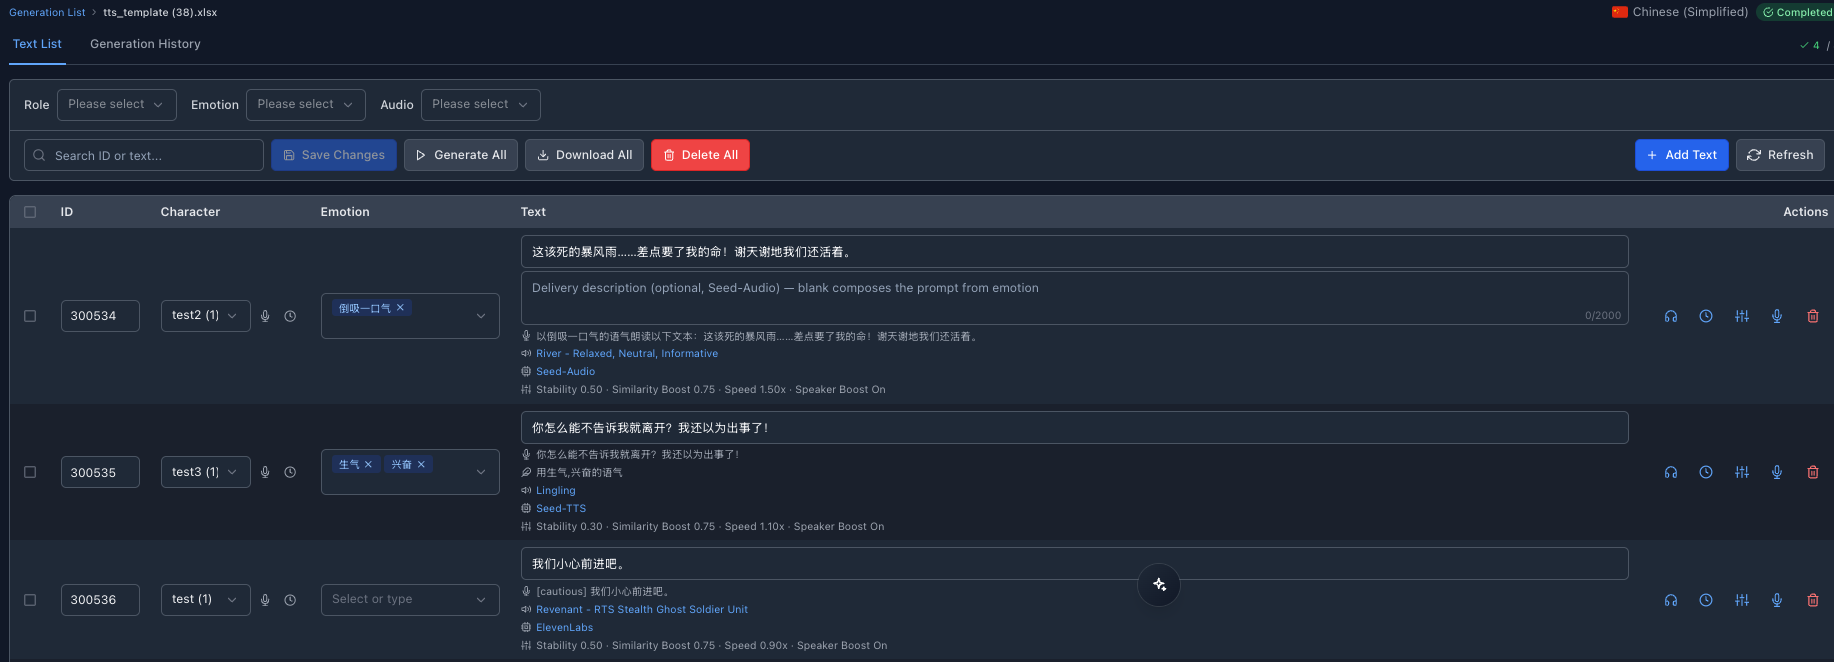Click clock icon beside test (1) character

point(290,600)
